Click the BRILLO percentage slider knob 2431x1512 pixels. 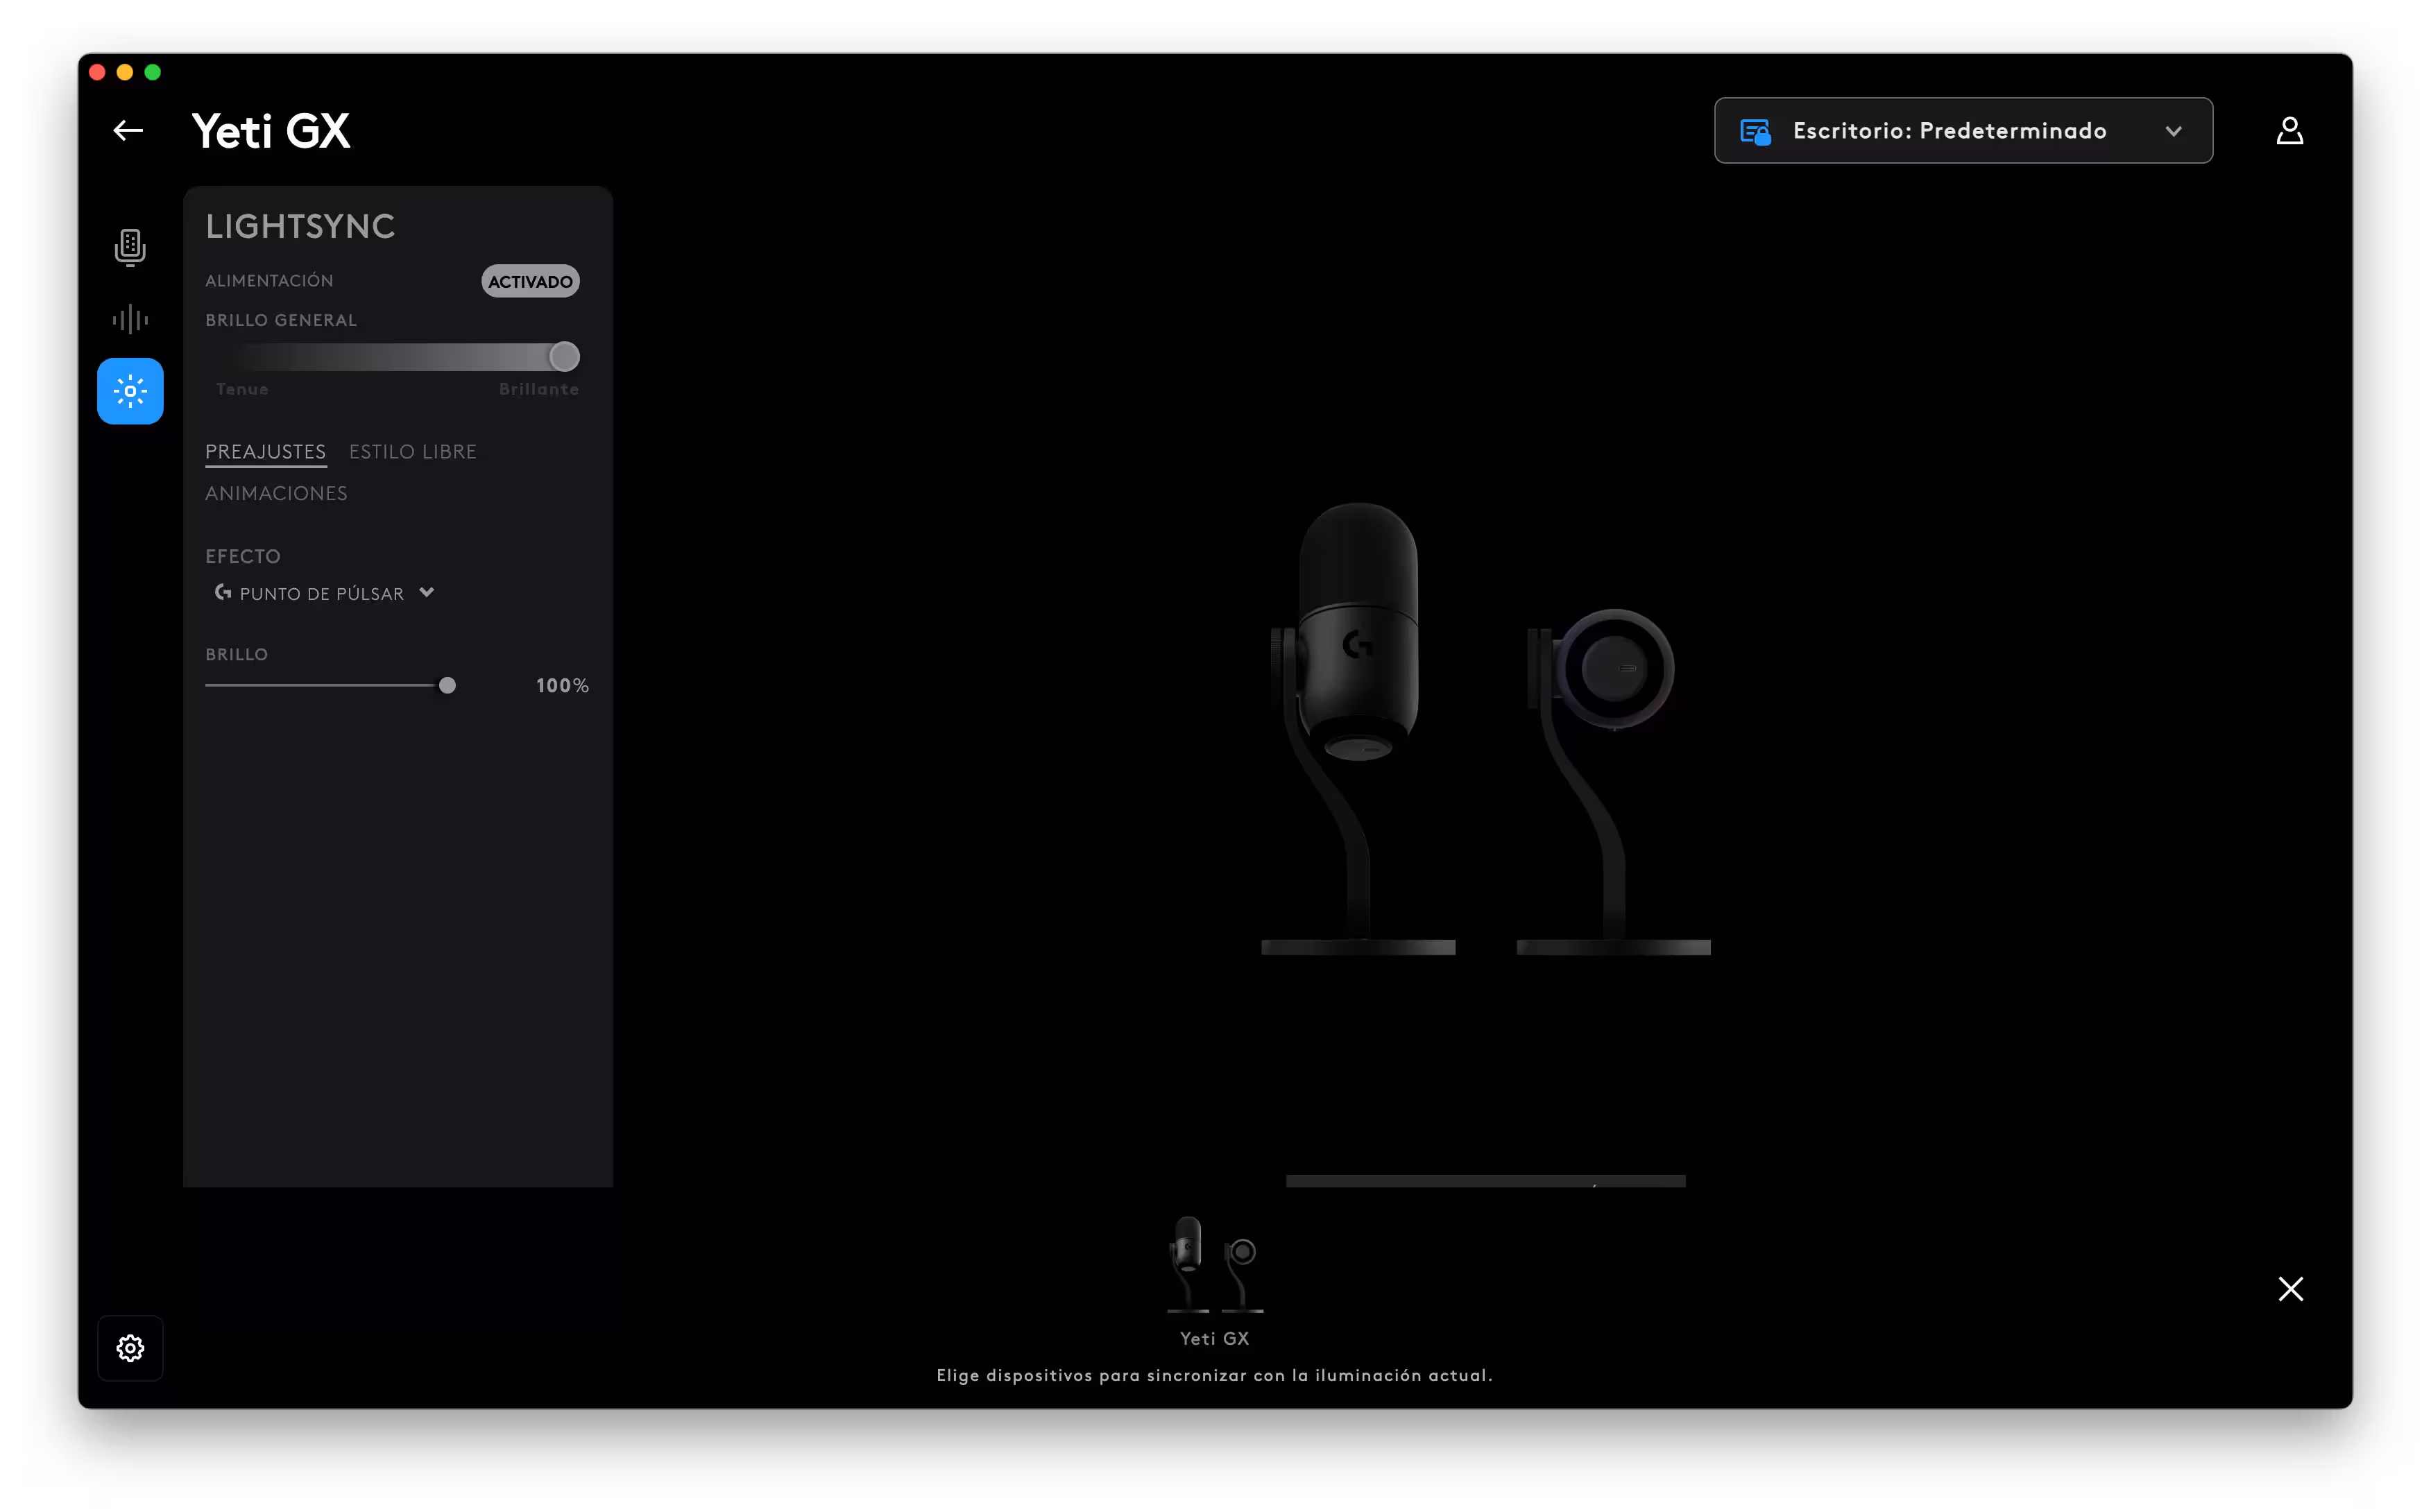click(x=448, y=685)
